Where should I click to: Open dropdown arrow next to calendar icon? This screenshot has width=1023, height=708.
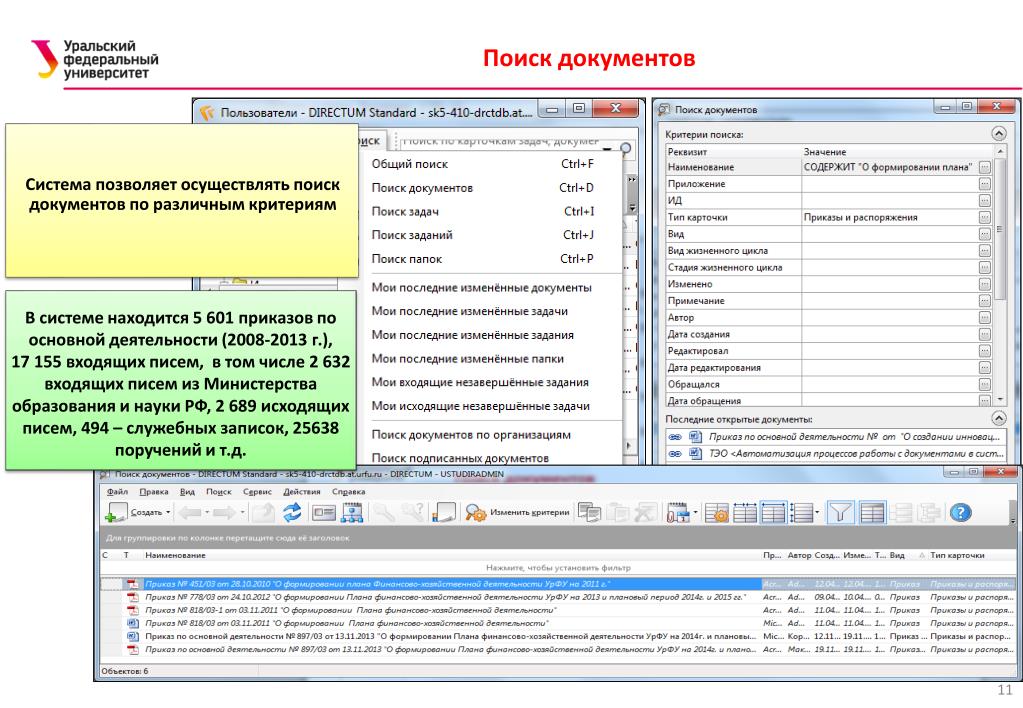tap(695, 513)
